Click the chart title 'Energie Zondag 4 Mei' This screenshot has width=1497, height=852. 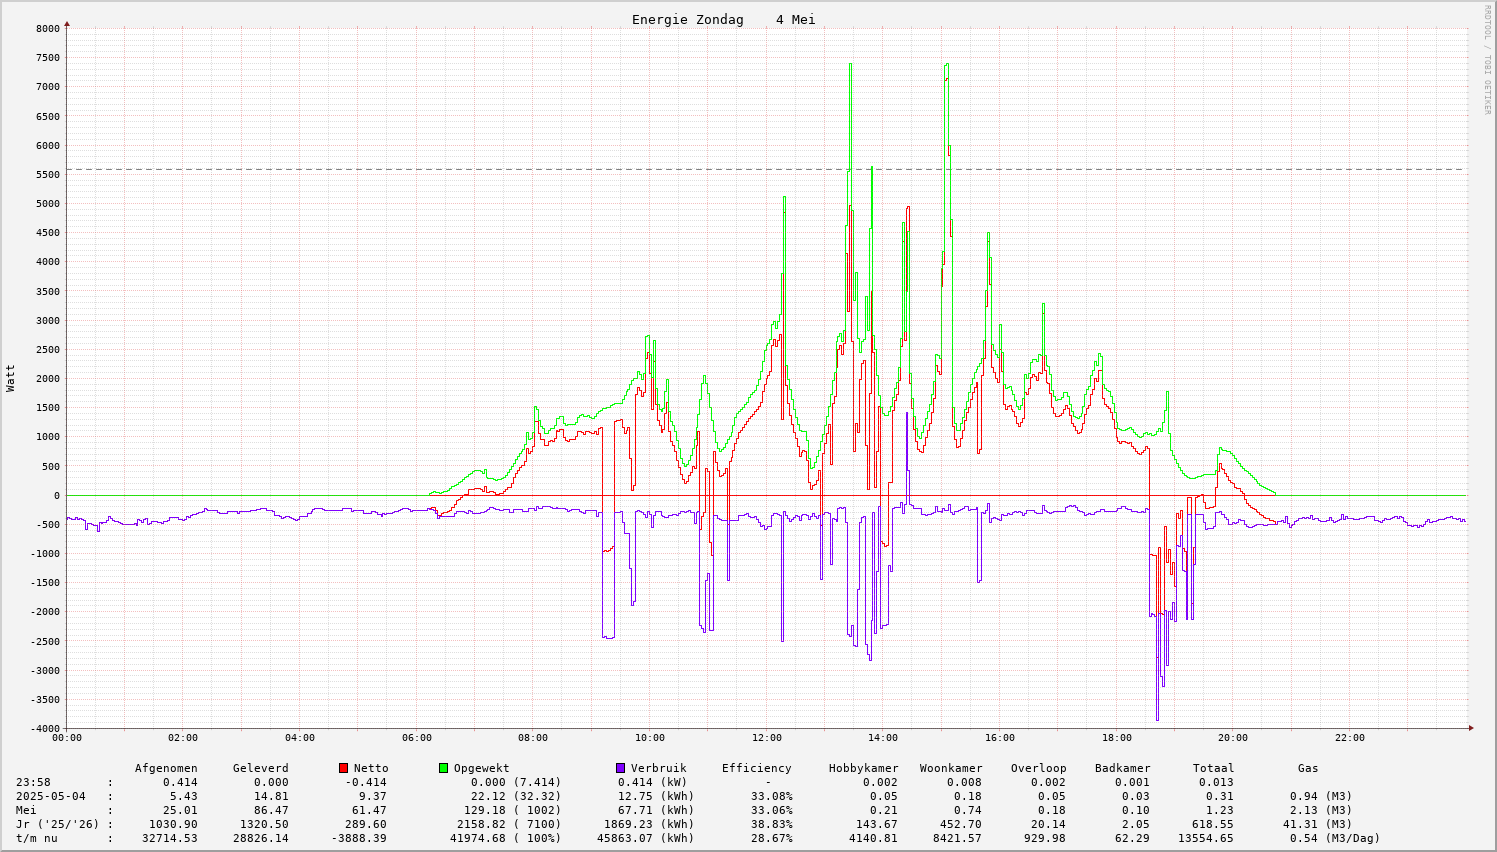[x=723, y=20]
